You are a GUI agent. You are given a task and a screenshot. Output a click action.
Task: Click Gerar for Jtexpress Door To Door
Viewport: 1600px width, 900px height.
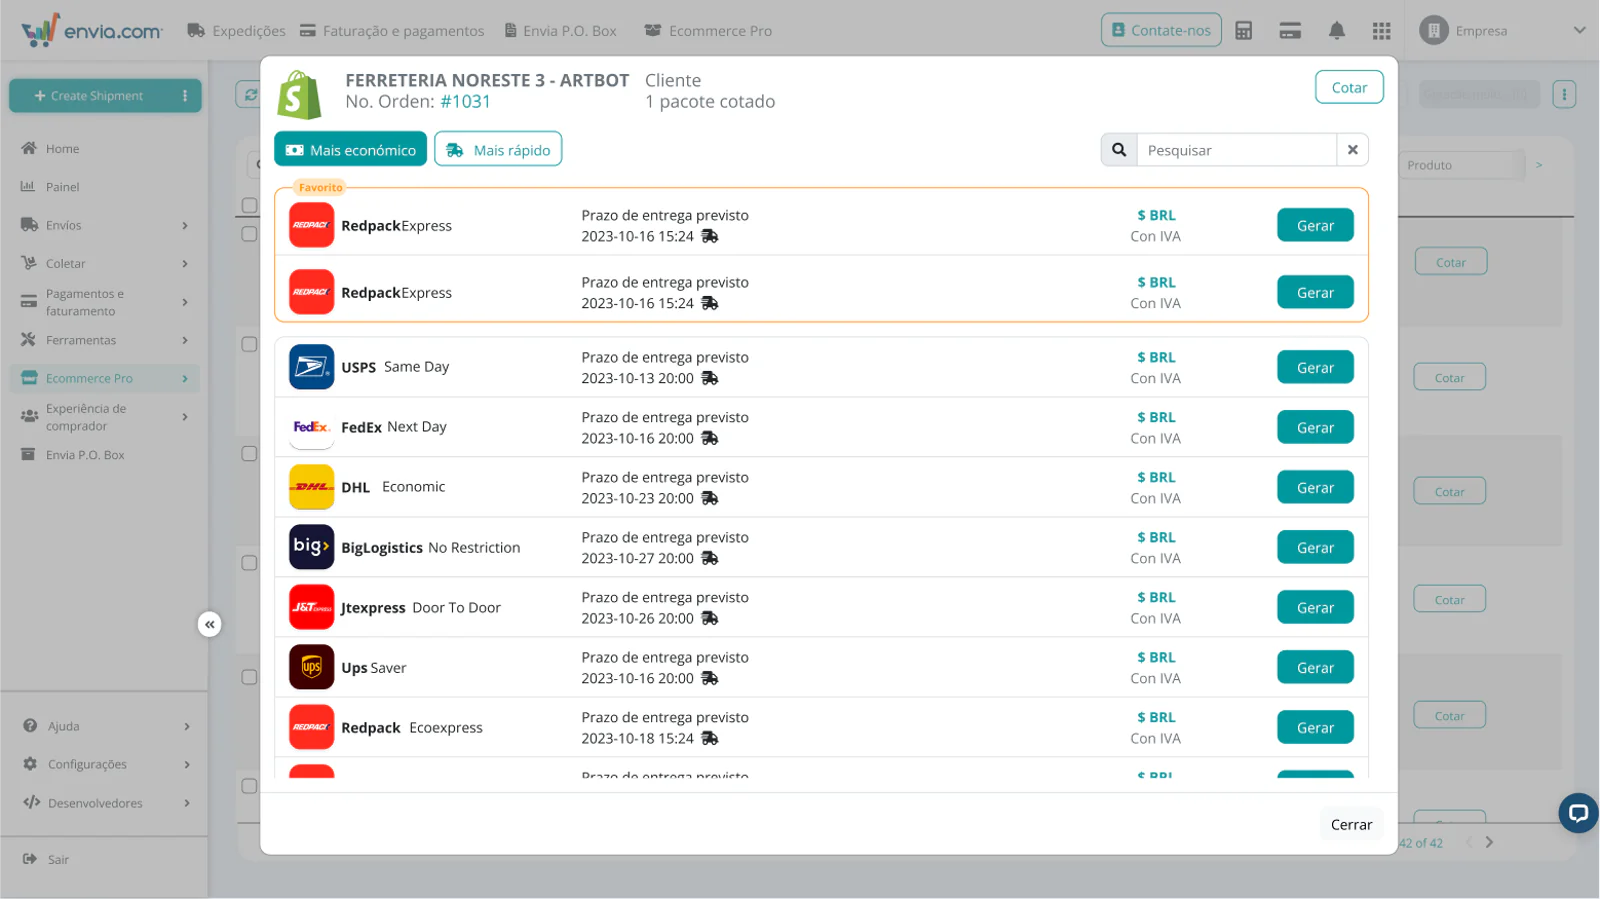tap(1315, 607)
